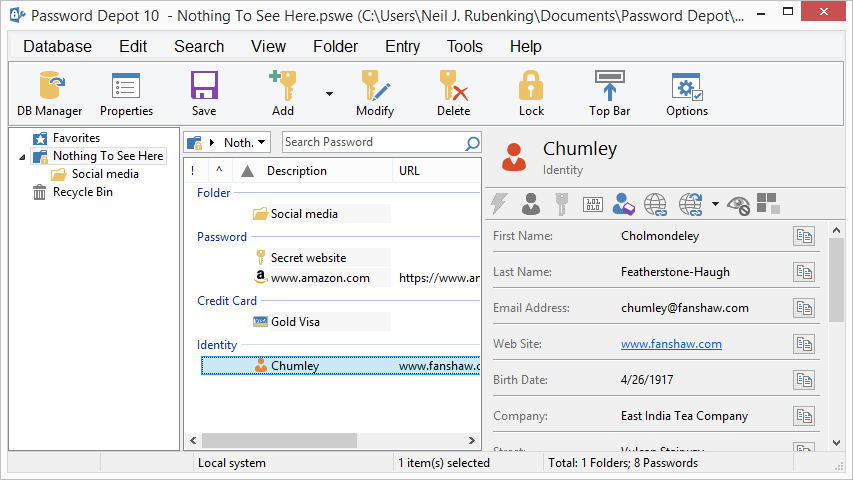The width and height of the screenshot is (853, 480).
Task: Open the Recycle Bin tree item
Action: (83, 192)
